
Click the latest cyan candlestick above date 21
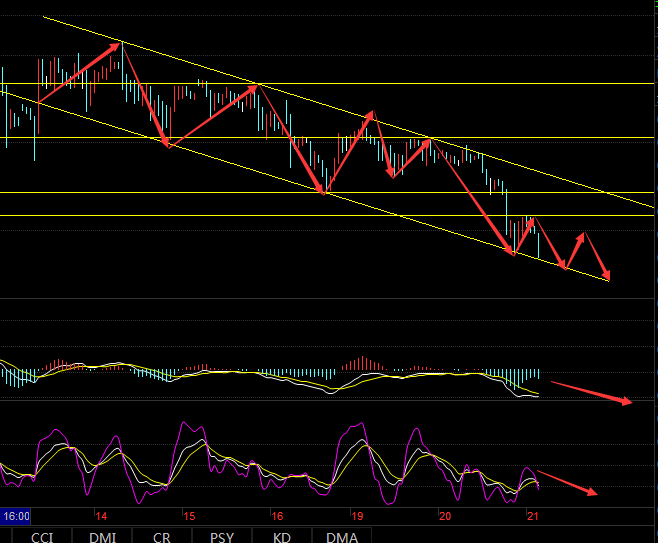pyautogui.click(x=538, y=244)
